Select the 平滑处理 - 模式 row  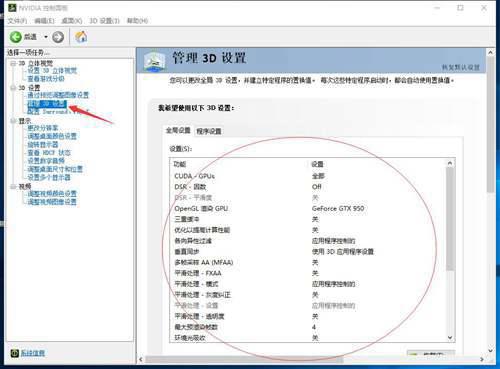click(308, 284)
